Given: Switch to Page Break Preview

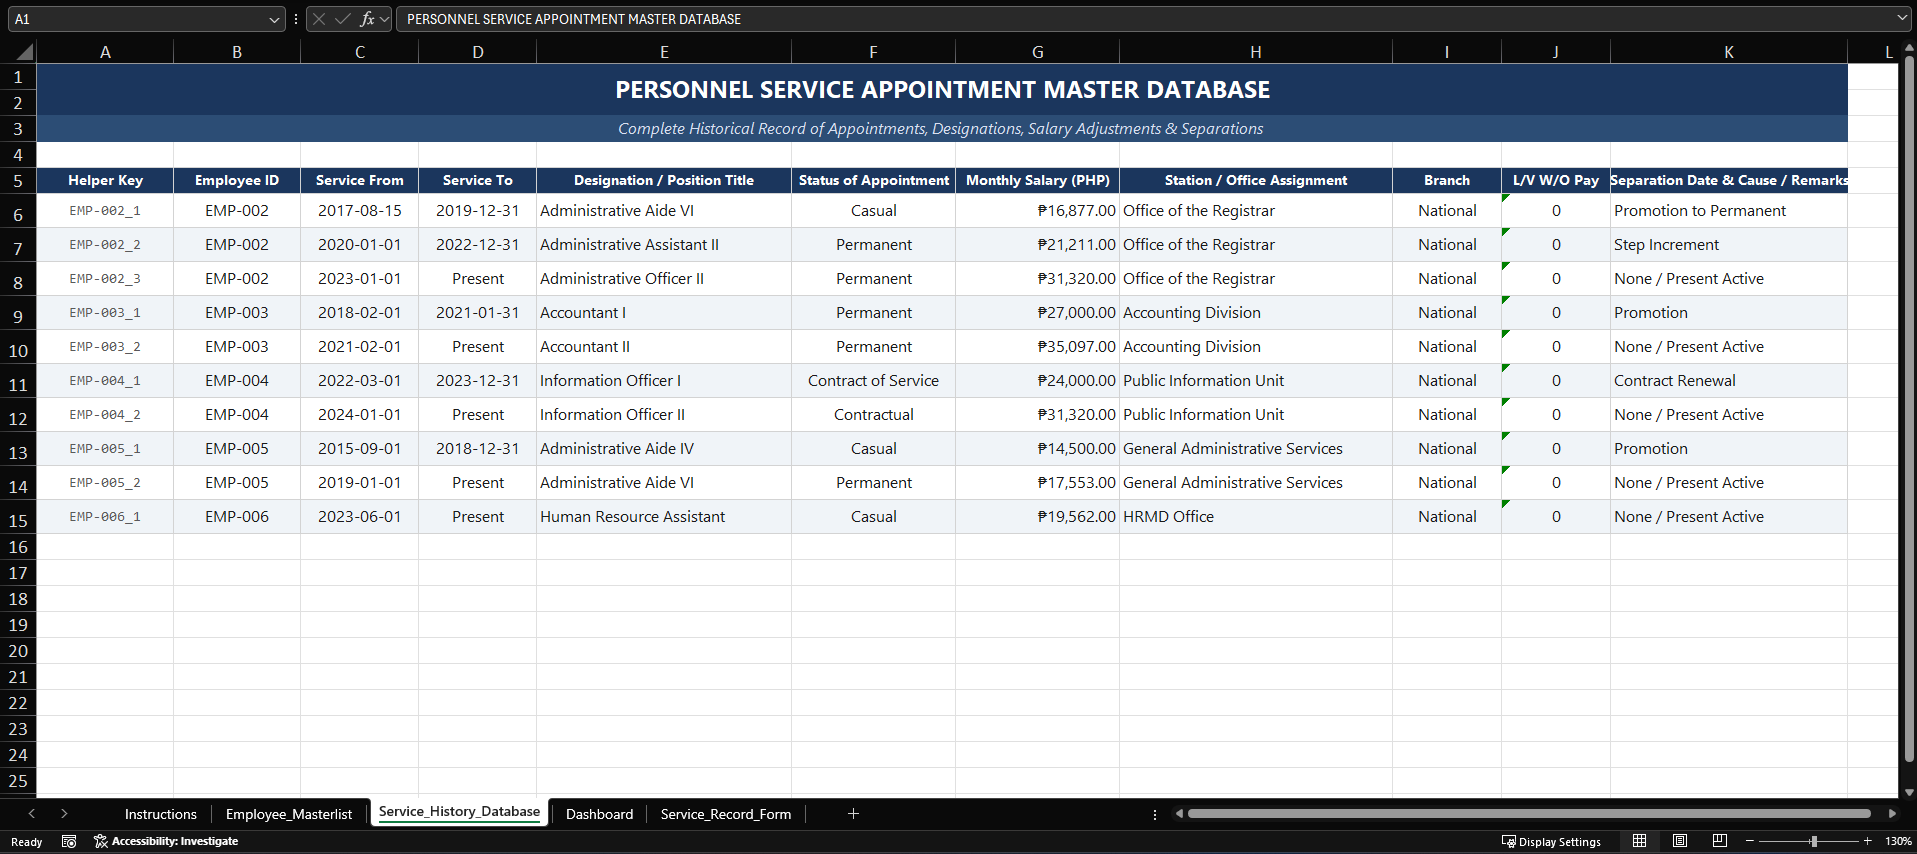Looking at the screenshot, I should 1720,842.
